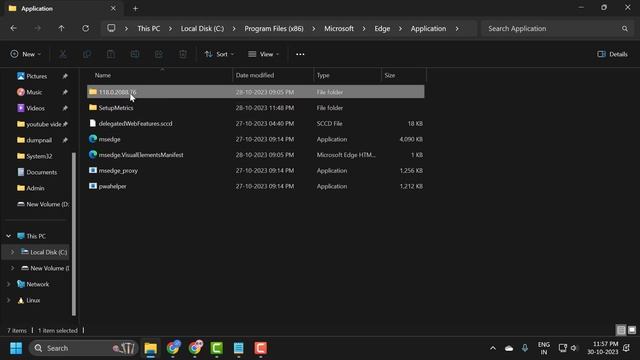
Task: Open the Sort dropdown
Action: [x=219, y=54]
